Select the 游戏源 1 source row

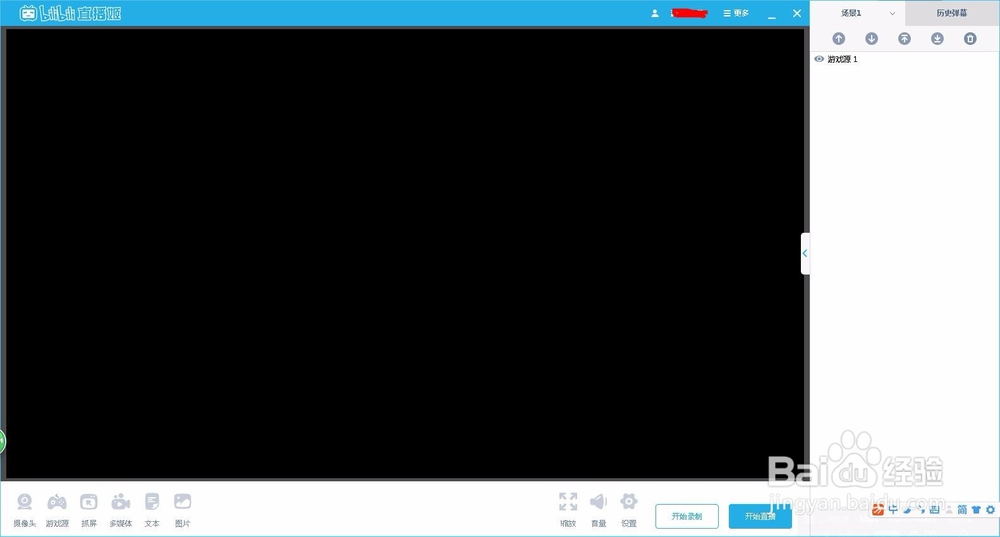coord(905,59)
